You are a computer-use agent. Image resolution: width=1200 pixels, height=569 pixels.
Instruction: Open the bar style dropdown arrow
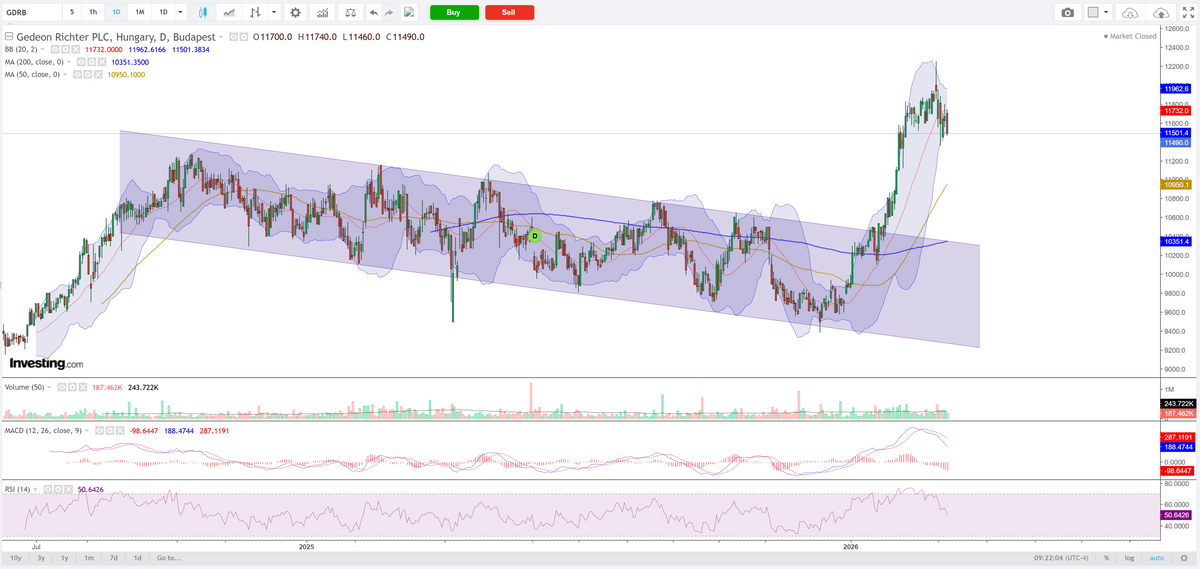tap(273, 12)
